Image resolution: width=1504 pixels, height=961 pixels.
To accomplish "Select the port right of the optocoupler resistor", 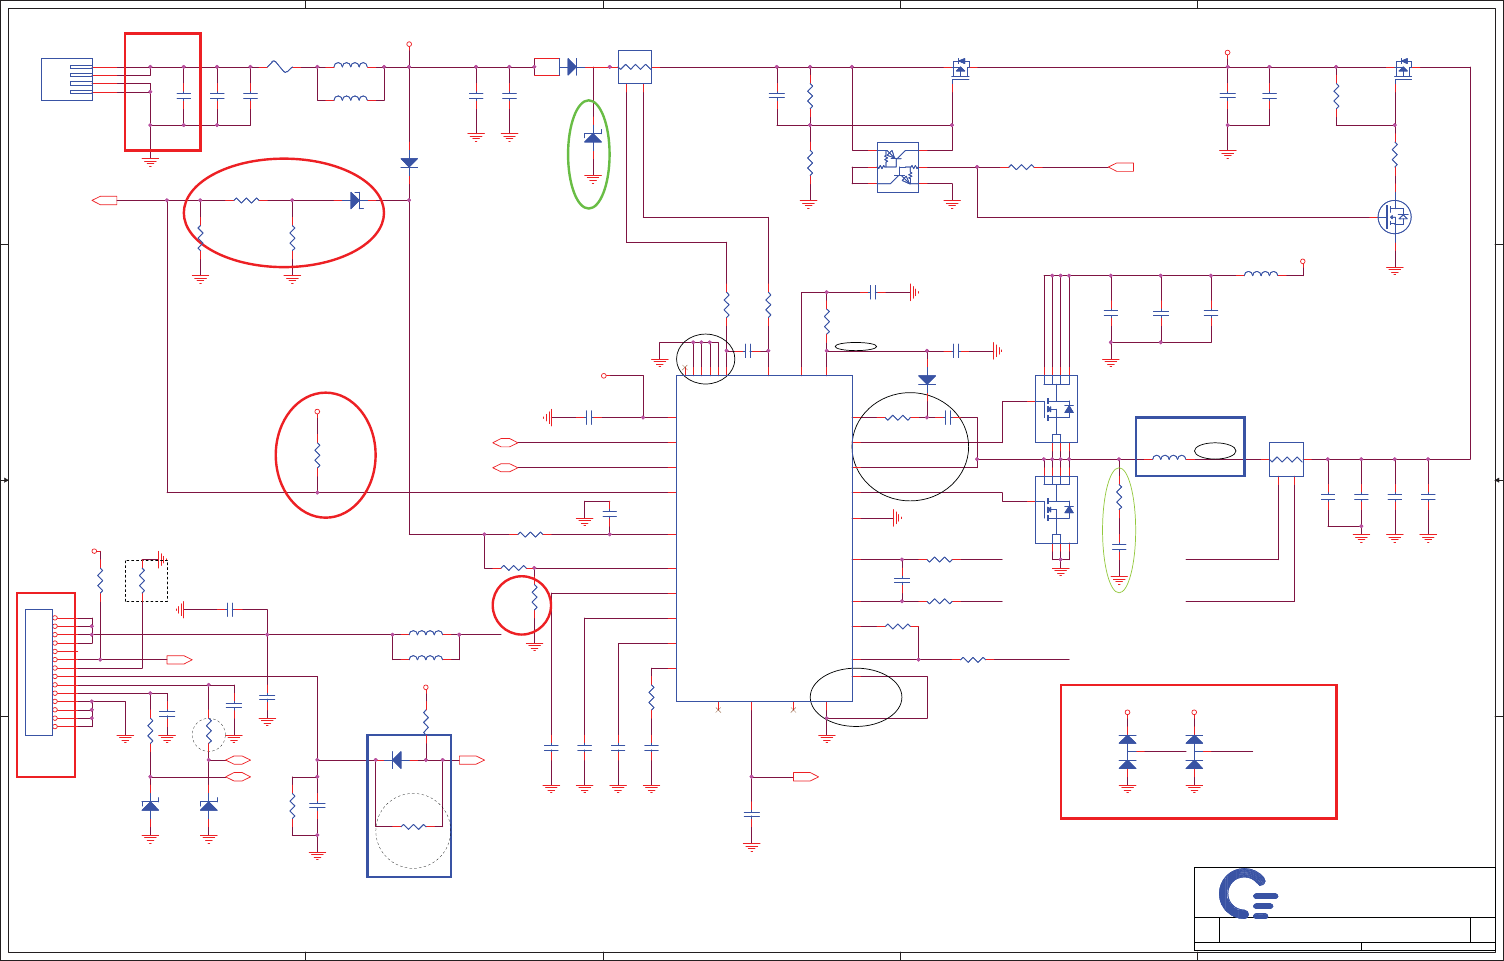I will pos(1122,167).
